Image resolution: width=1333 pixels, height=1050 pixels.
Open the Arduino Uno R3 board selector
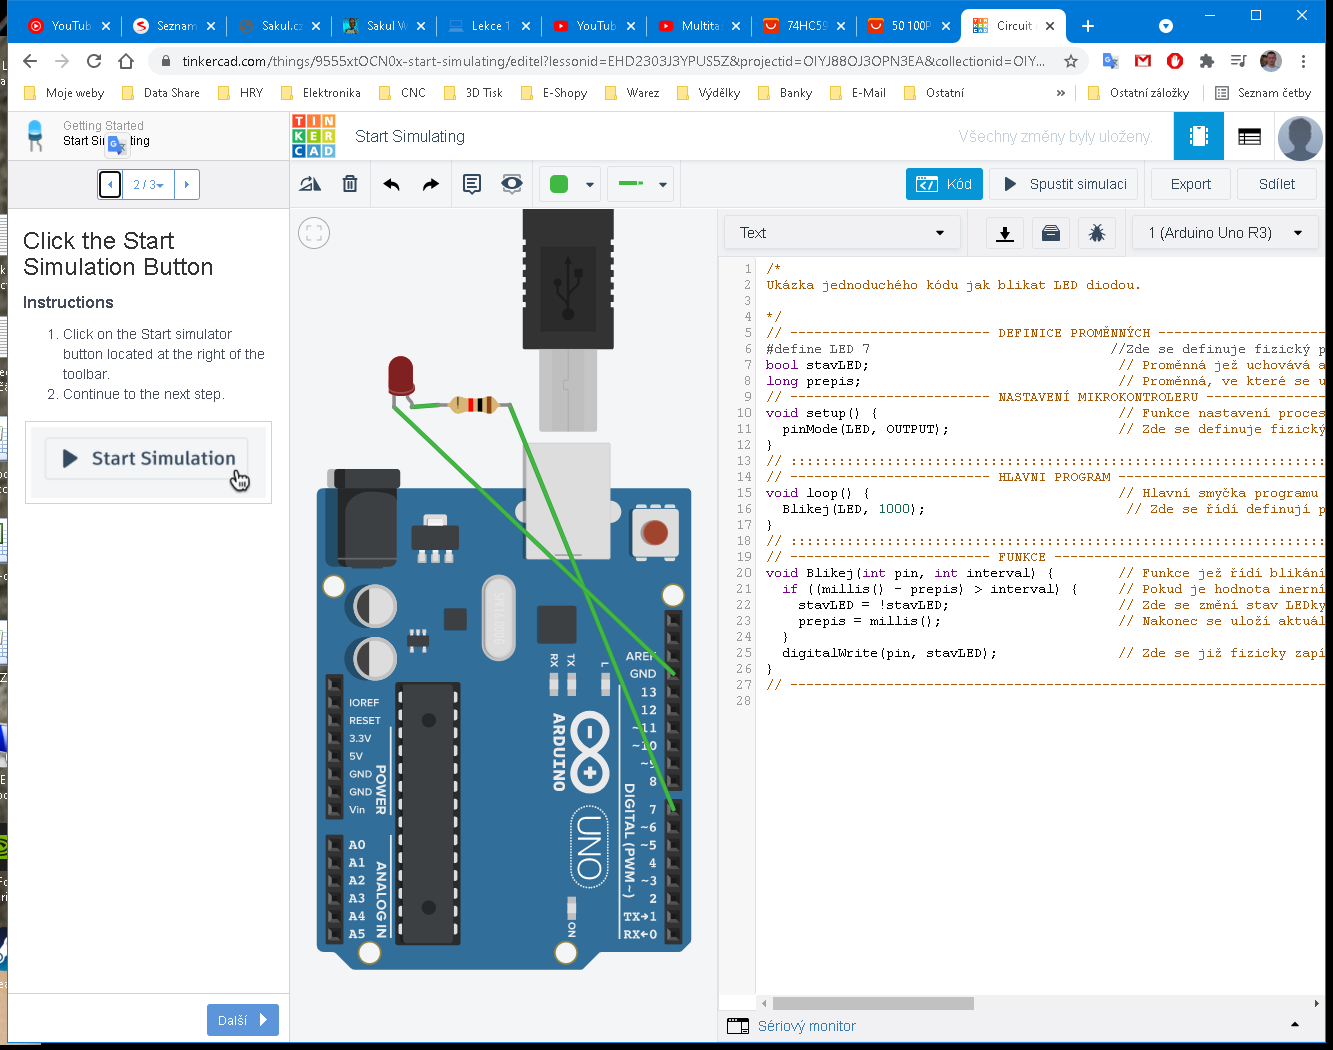click(x=1225, y=233)
